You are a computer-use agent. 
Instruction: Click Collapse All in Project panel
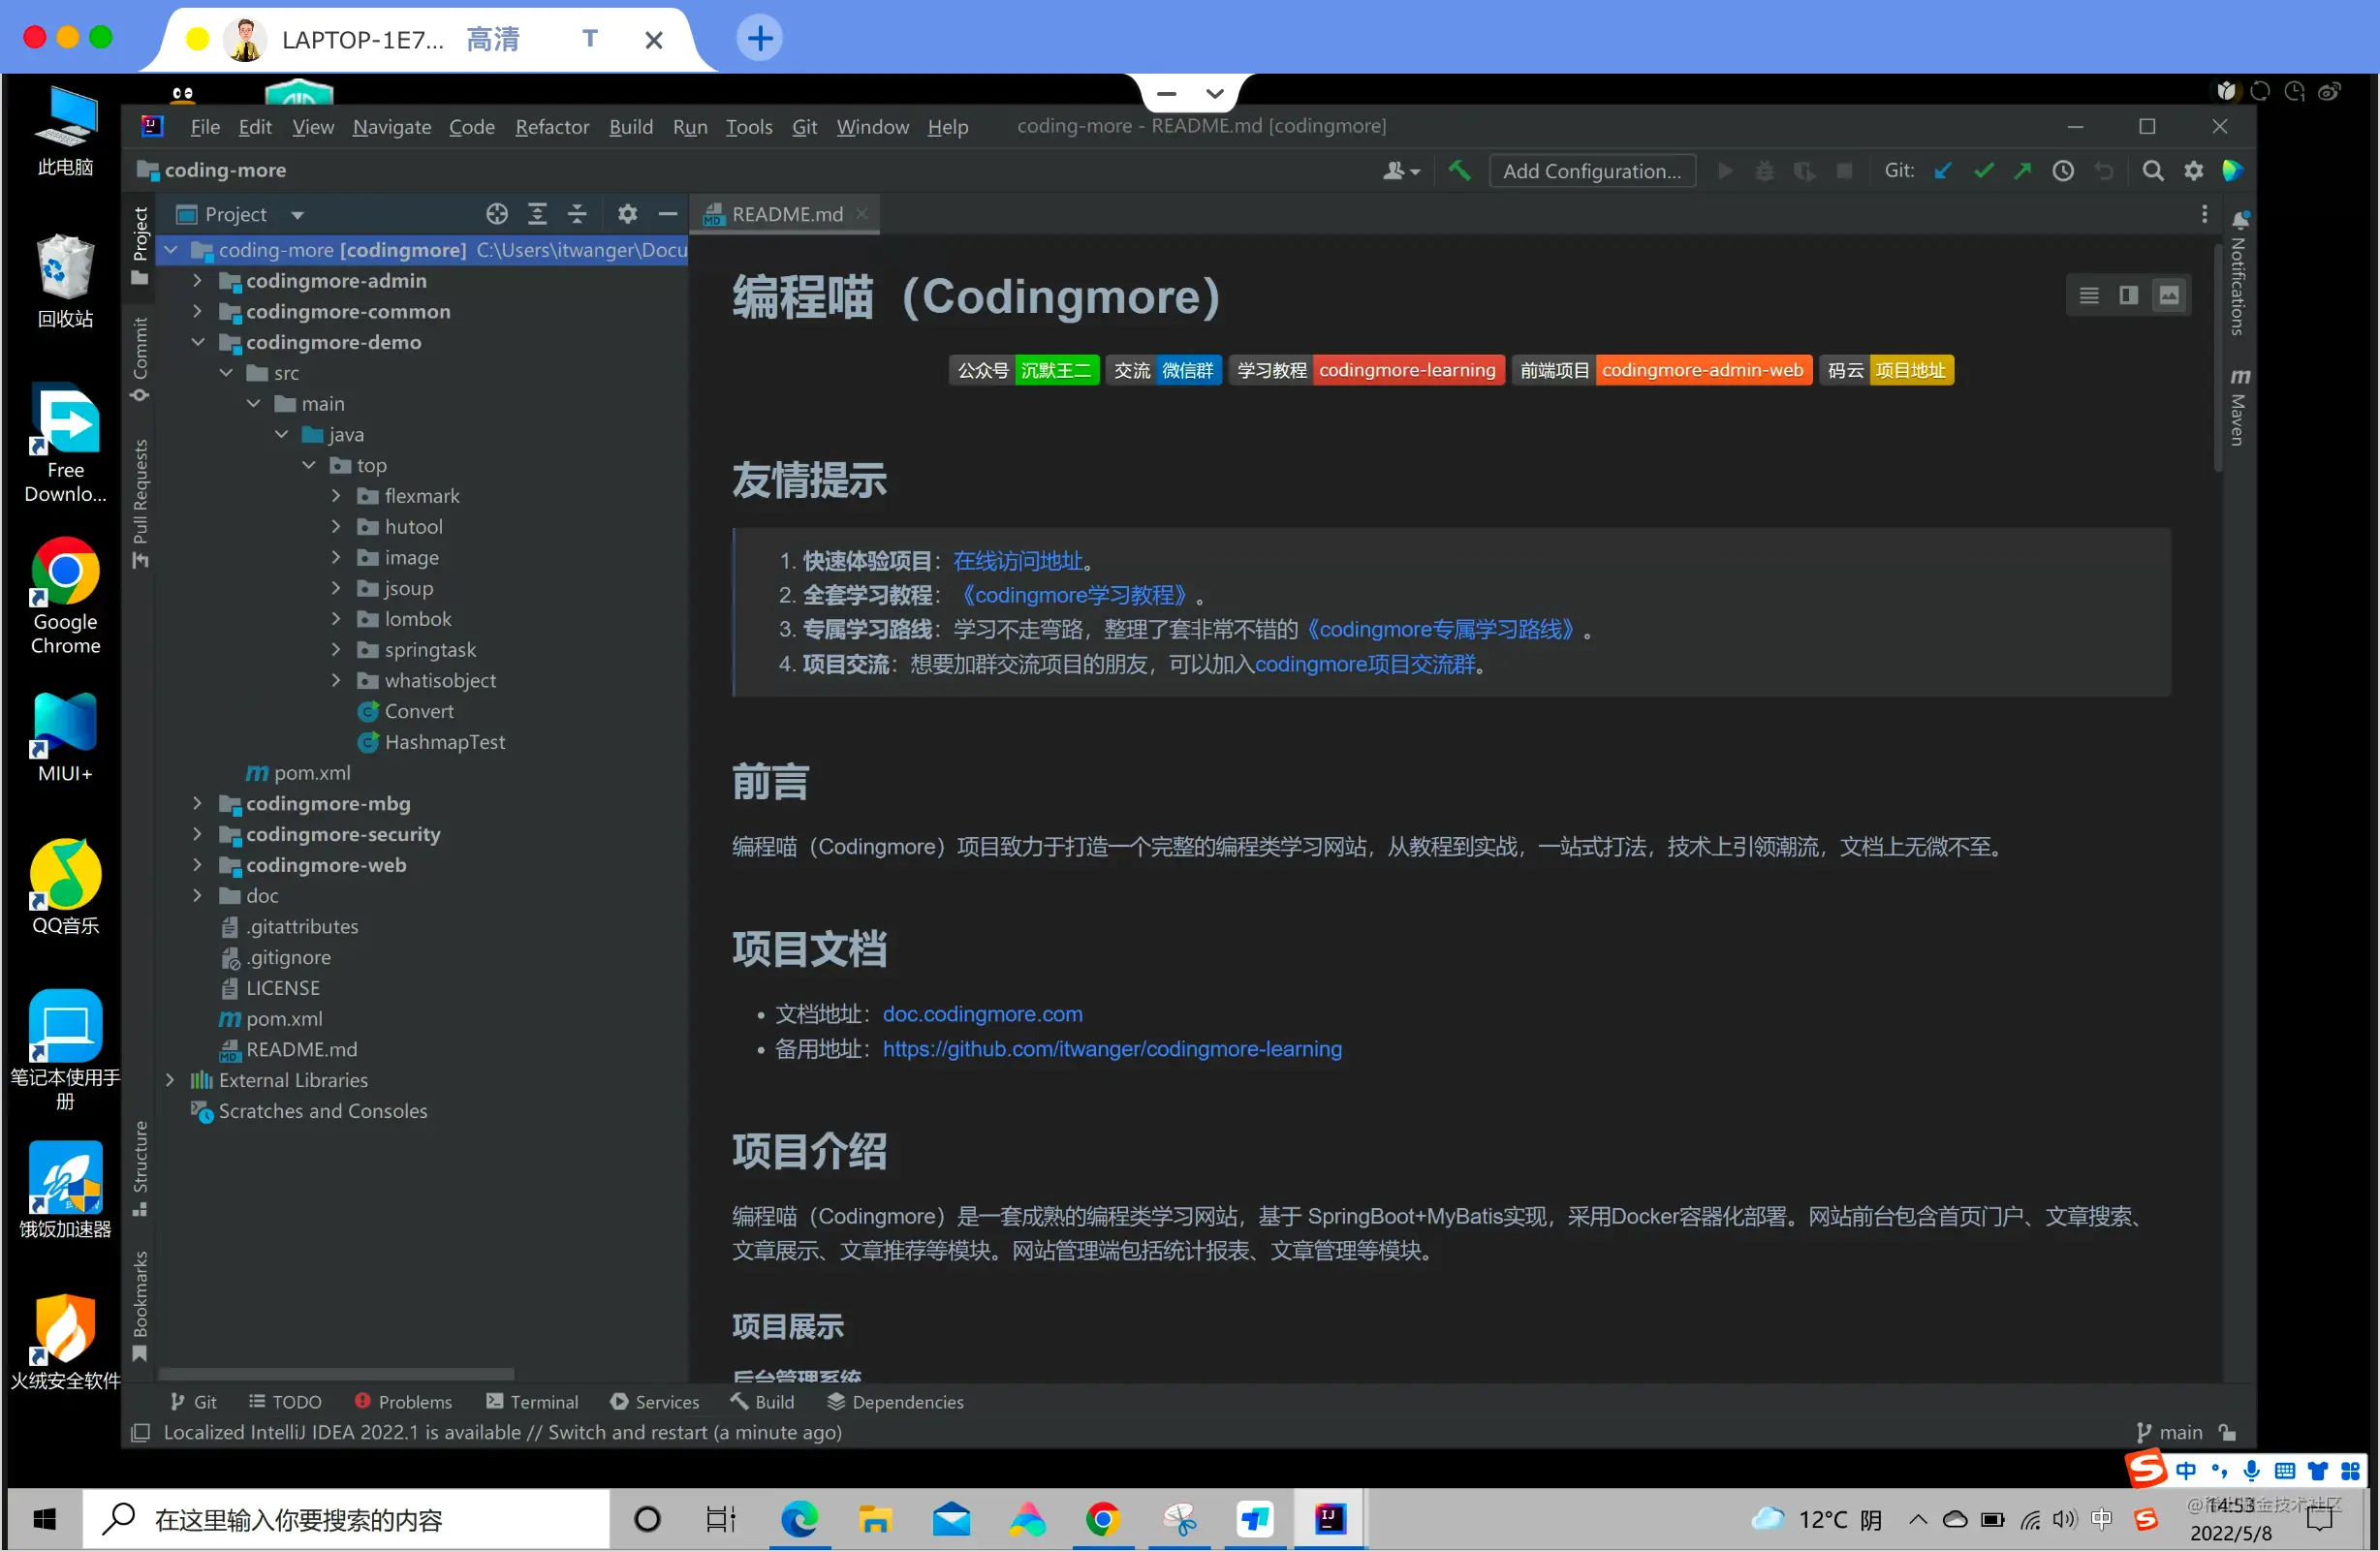click(x=577, y=214)
